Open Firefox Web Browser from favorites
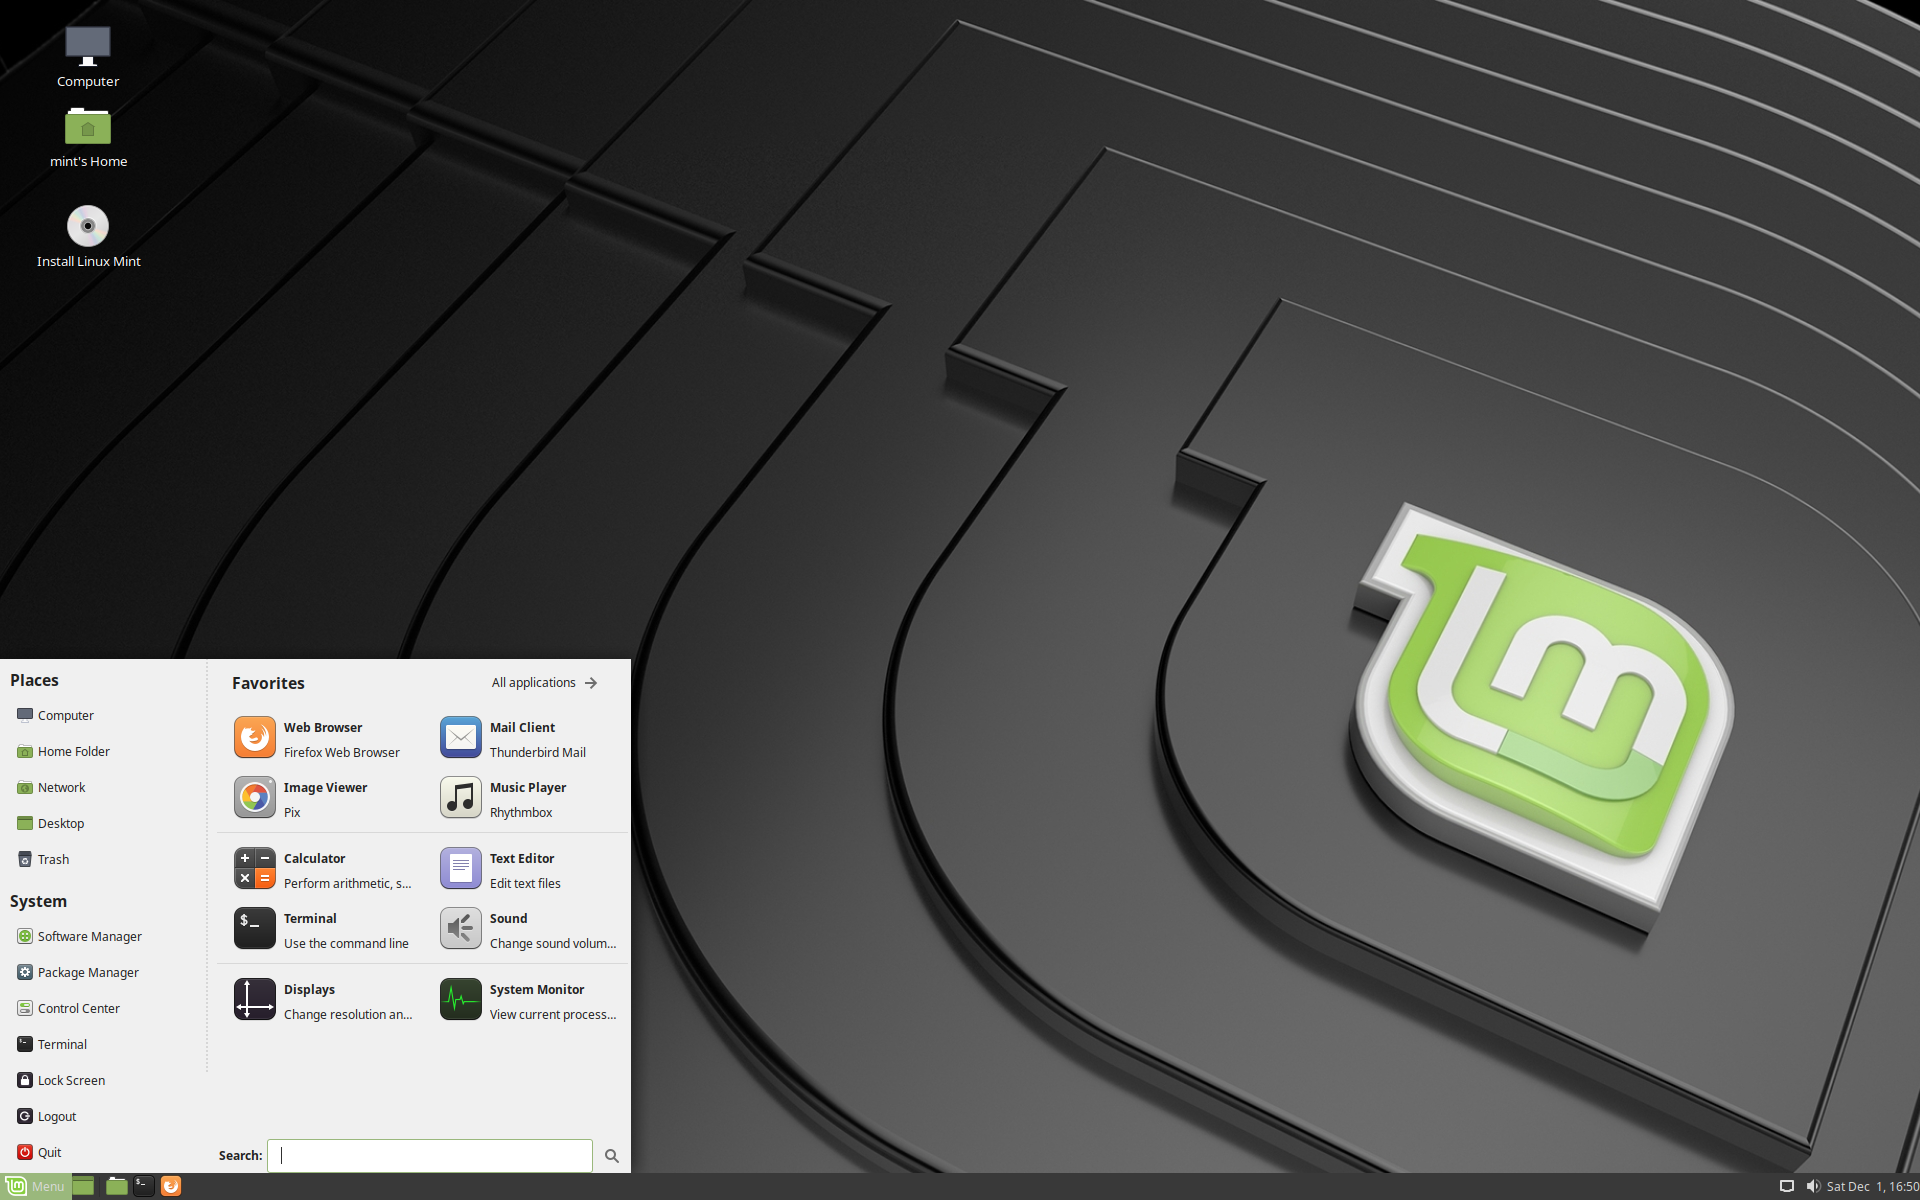Viewport: 1920px width, 1200px height. [322, 738]
